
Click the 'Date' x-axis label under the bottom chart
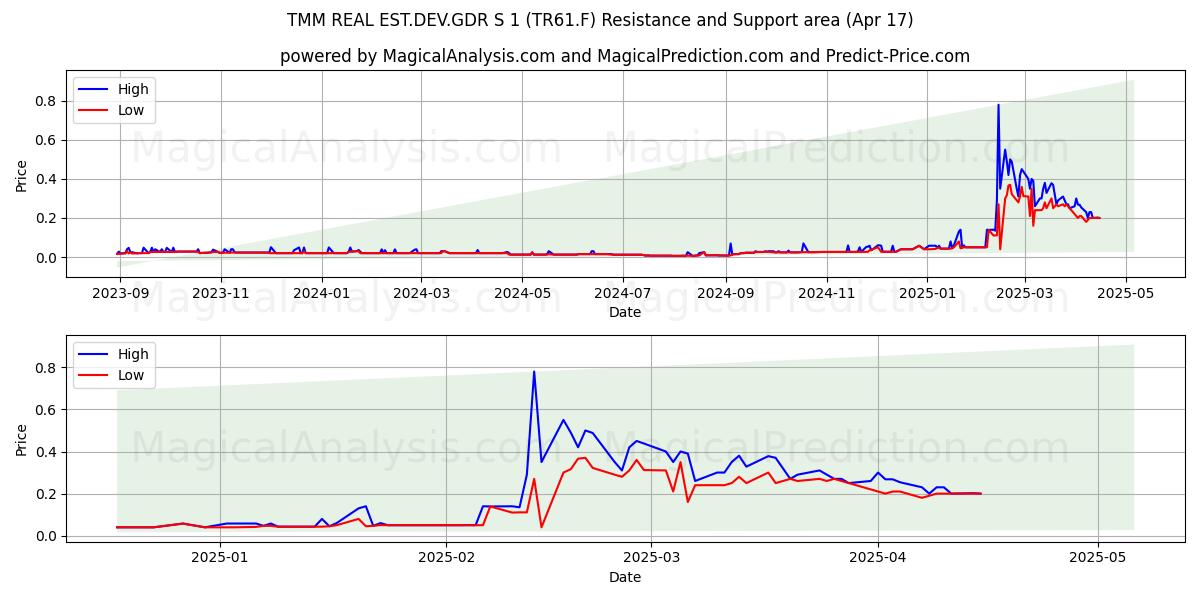pos(625,577)
